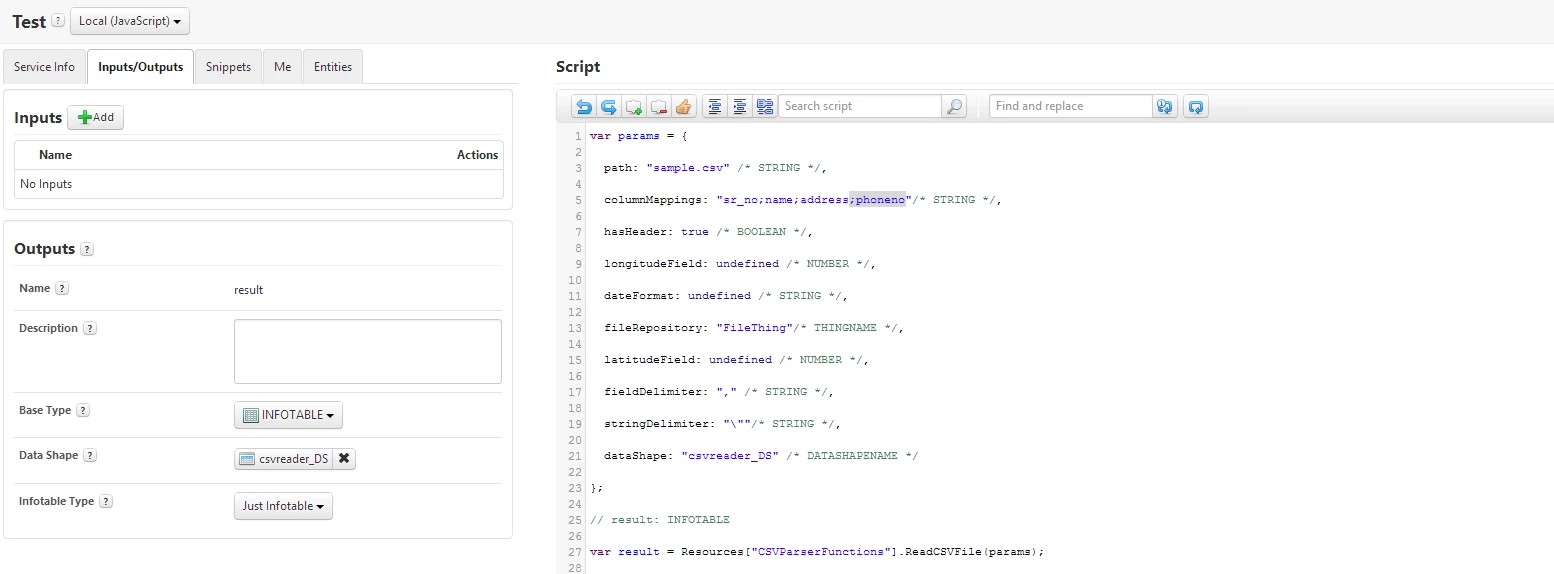Viewport: 1554px width, 574px height.
Task: Click line number 27 in the gutter
Action: pyautogui.click(x=575, y=552)
